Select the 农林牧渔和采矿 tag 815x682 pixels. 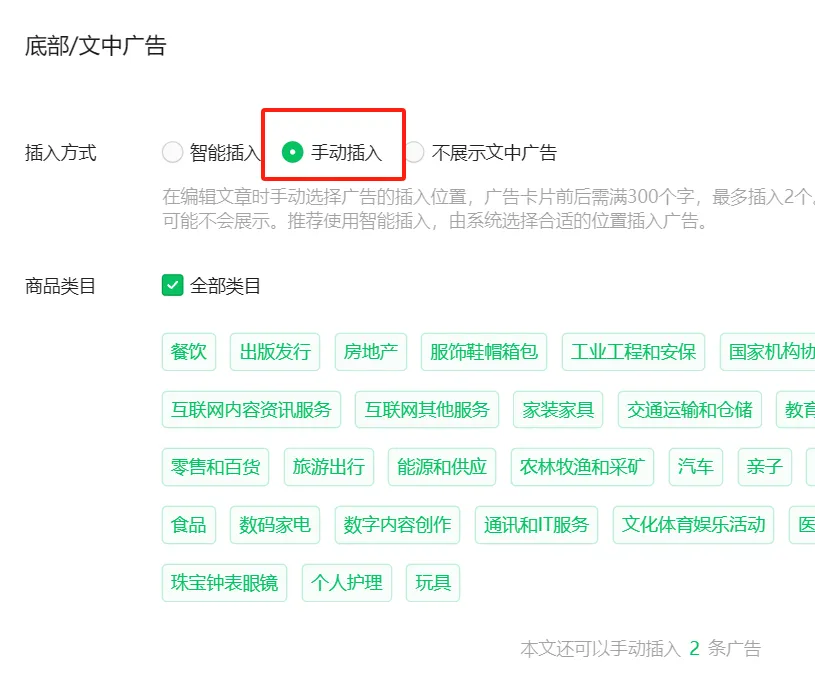pyautogui.click(x=582, y=467)
